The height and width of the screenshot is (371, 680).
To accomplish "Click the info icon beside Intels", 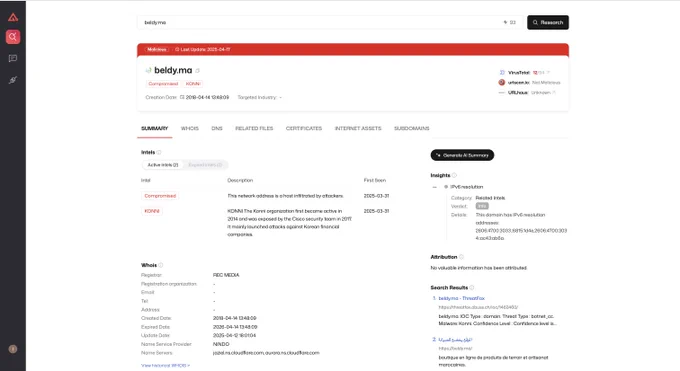I will pyautogui.click(x=159, y=152).
